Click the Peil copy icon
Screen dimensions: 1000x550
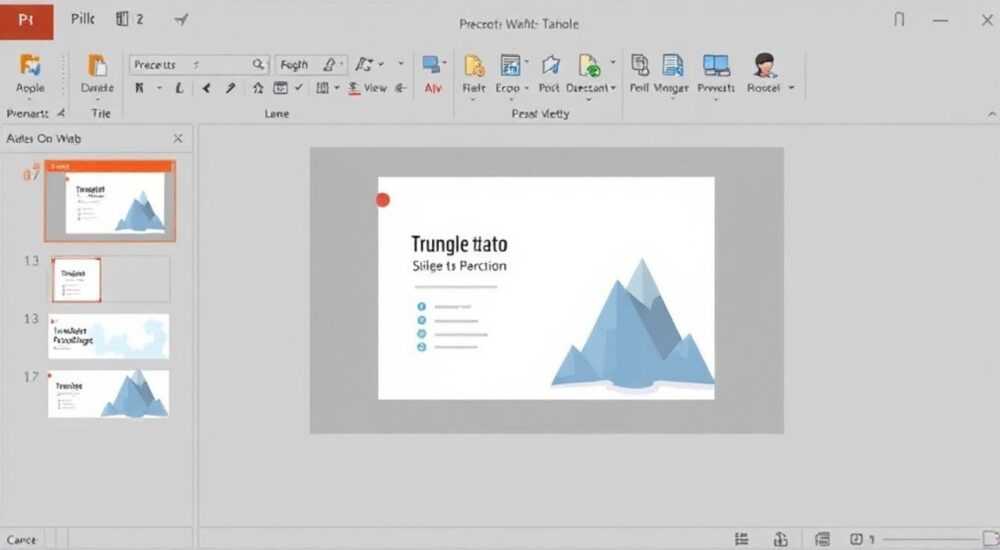[x=640, y=65]
